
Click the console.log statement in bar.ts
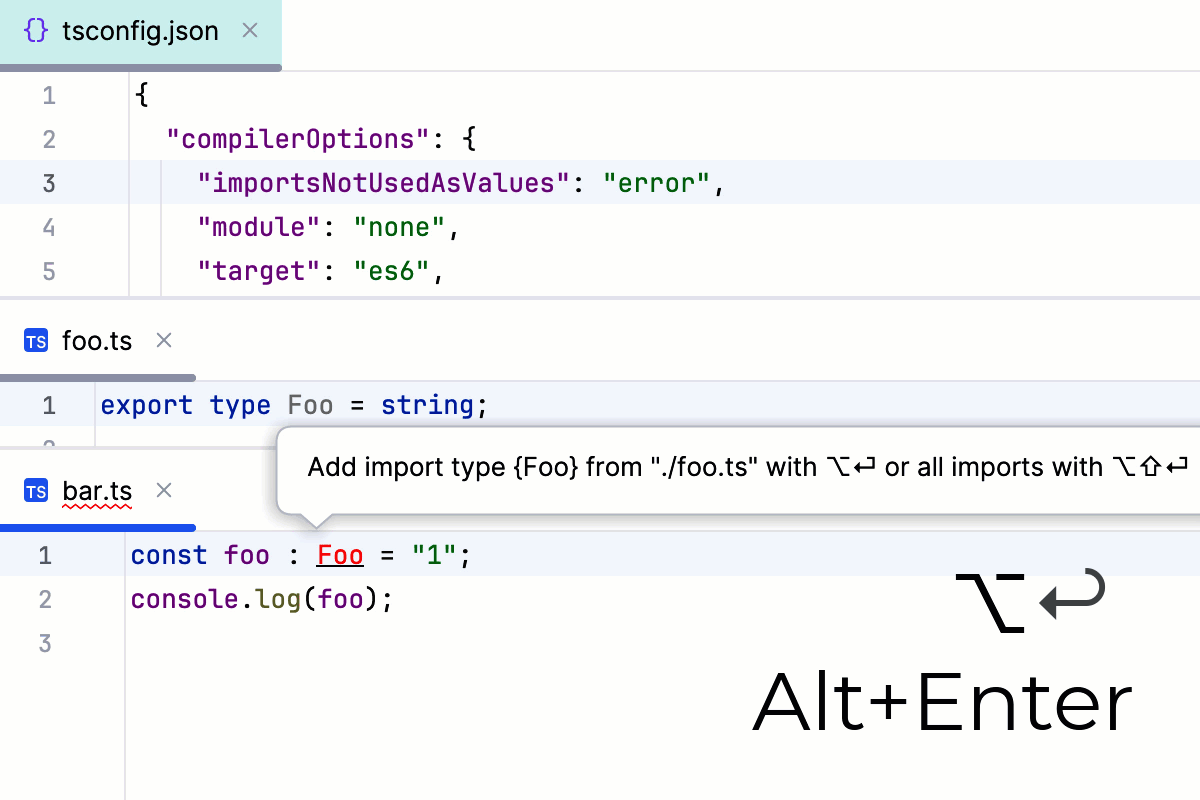[260, 598]
